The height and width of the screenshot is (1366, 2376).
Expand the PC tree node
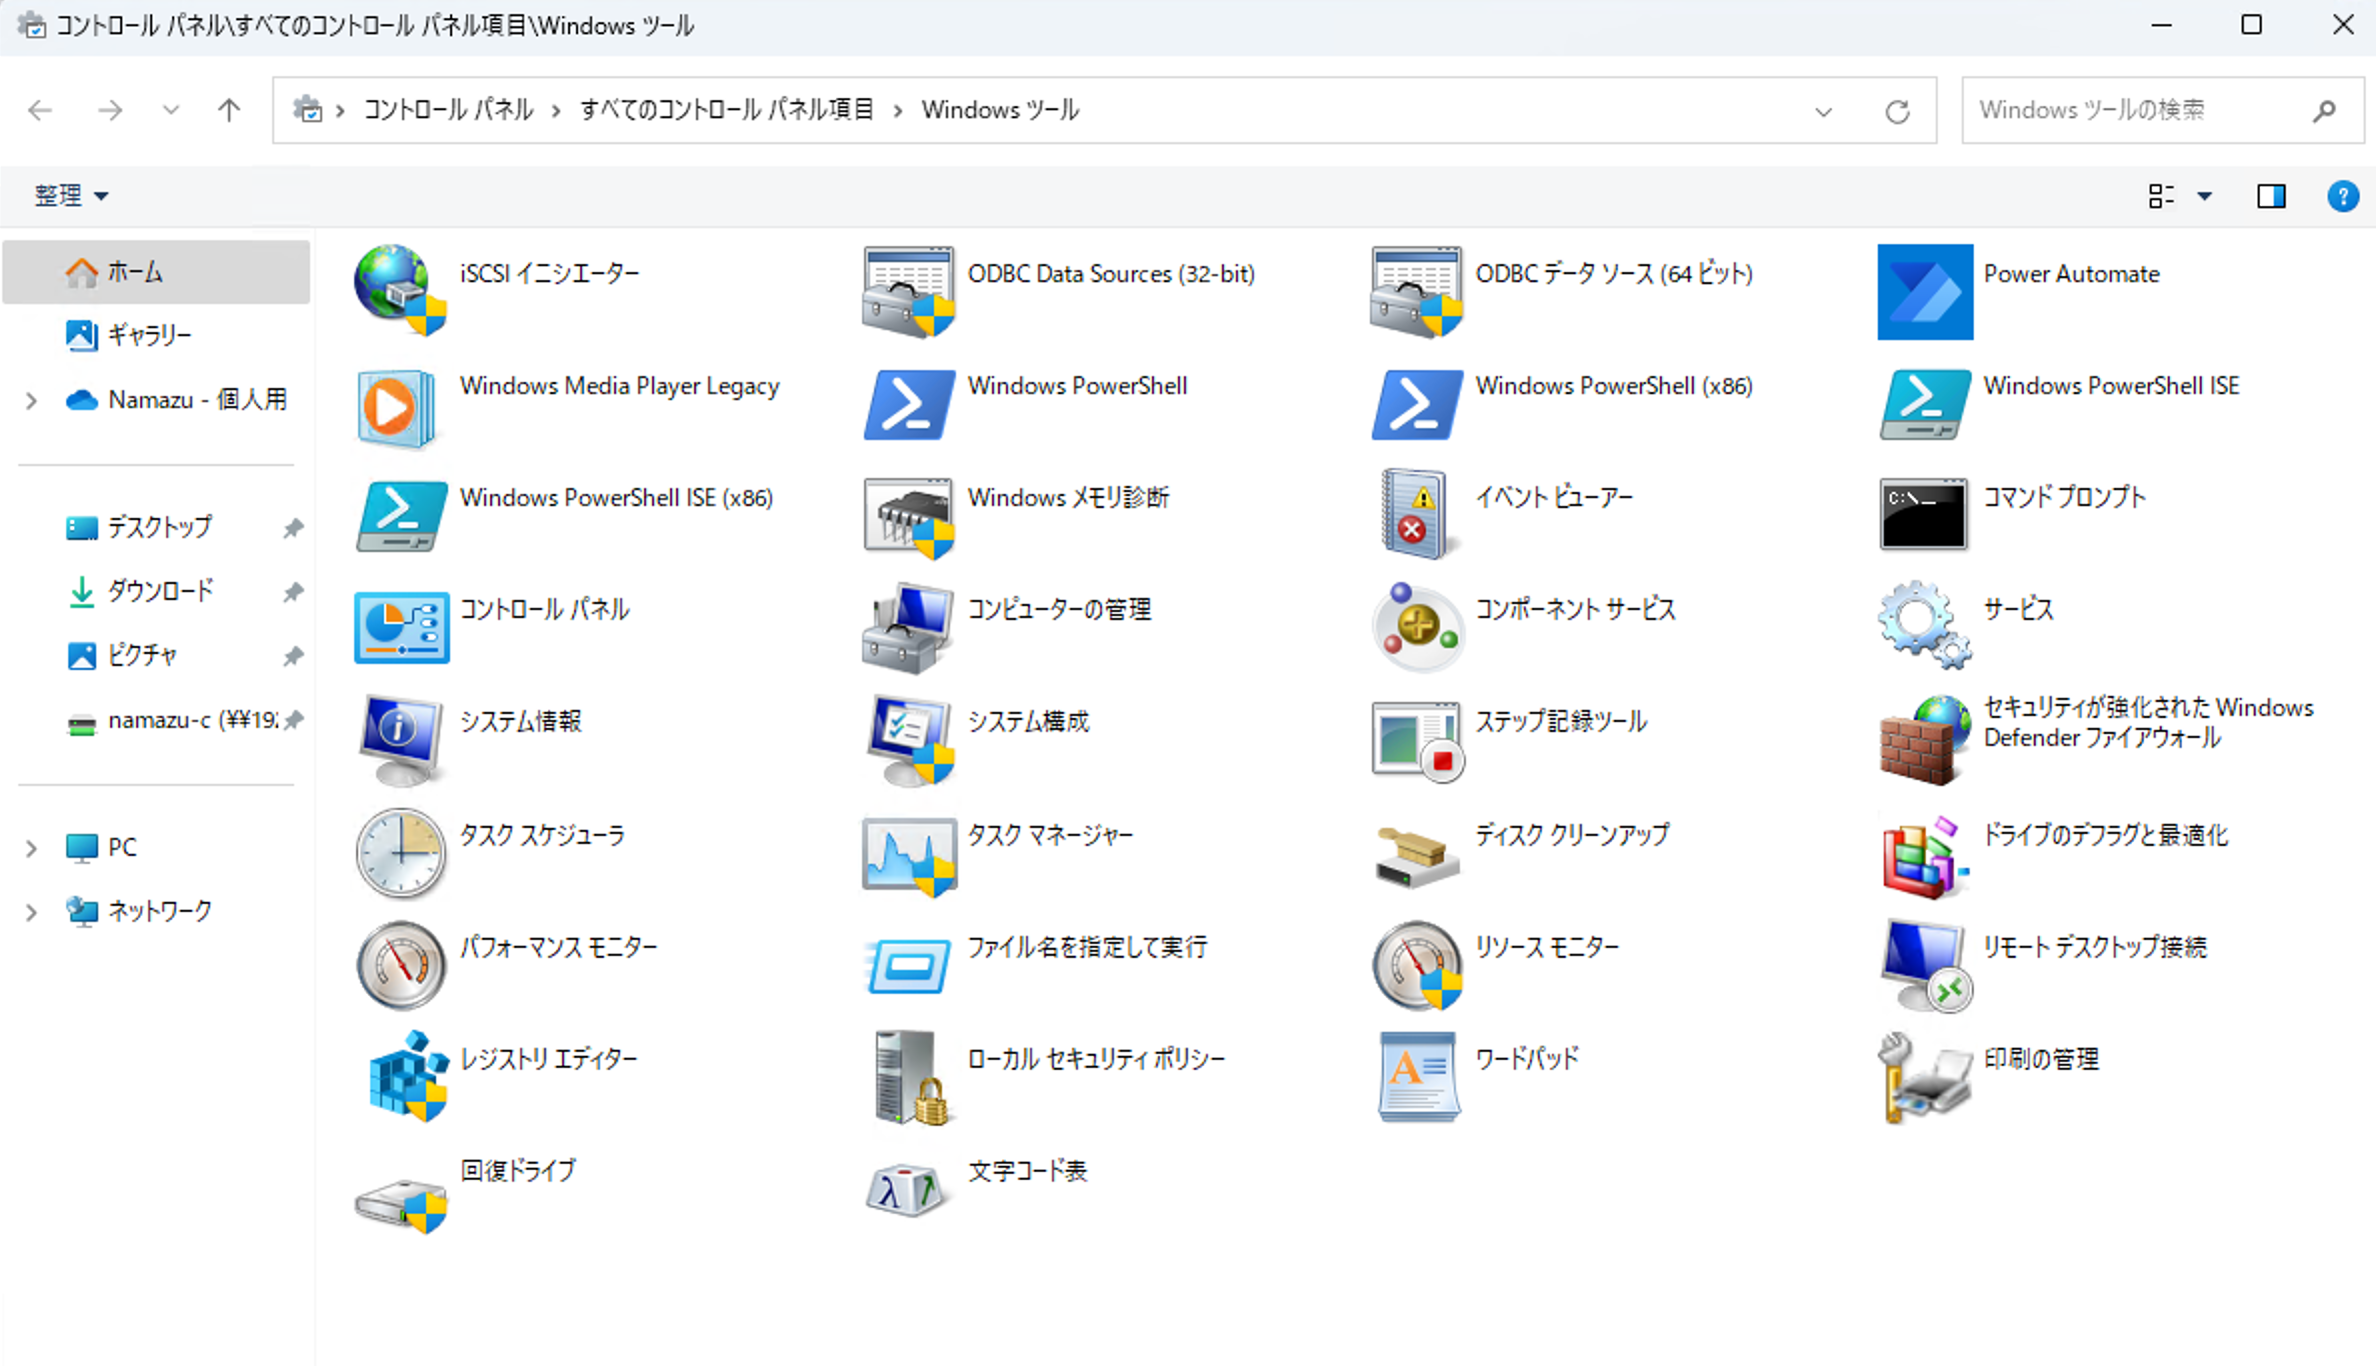click(32, 848)
